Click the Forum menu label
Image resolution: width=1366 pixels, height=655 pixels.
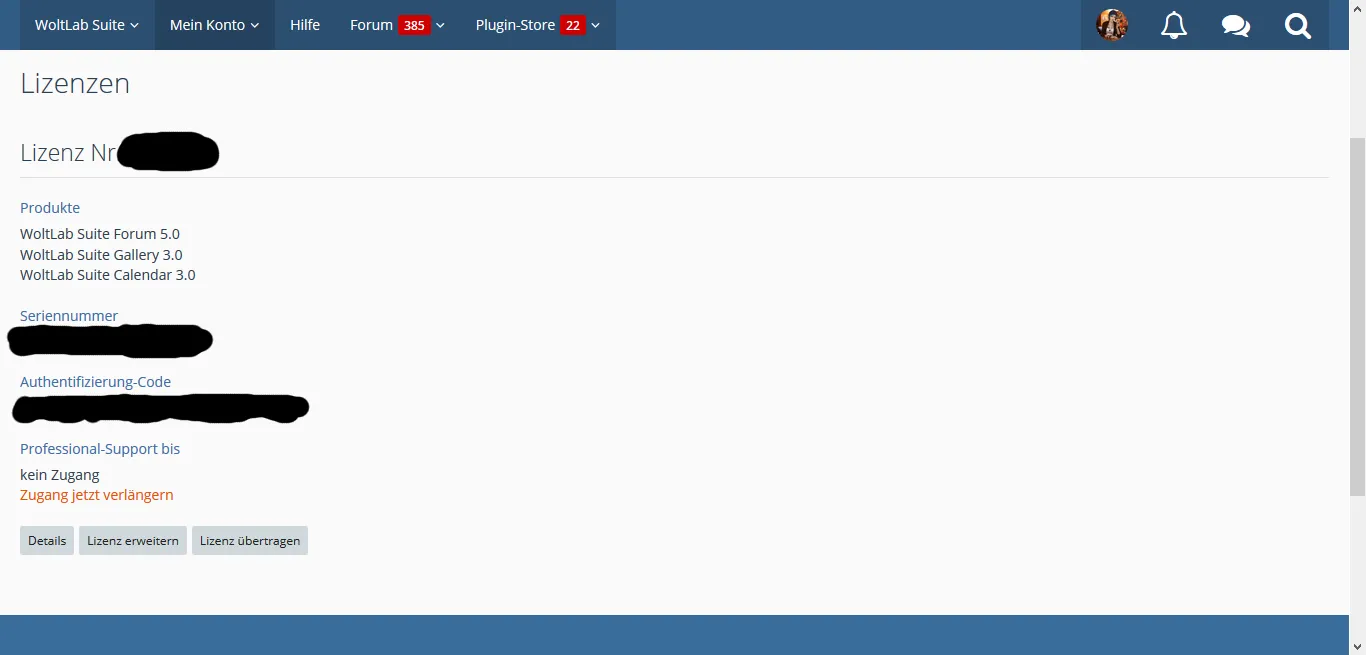(x=371, y=25)
